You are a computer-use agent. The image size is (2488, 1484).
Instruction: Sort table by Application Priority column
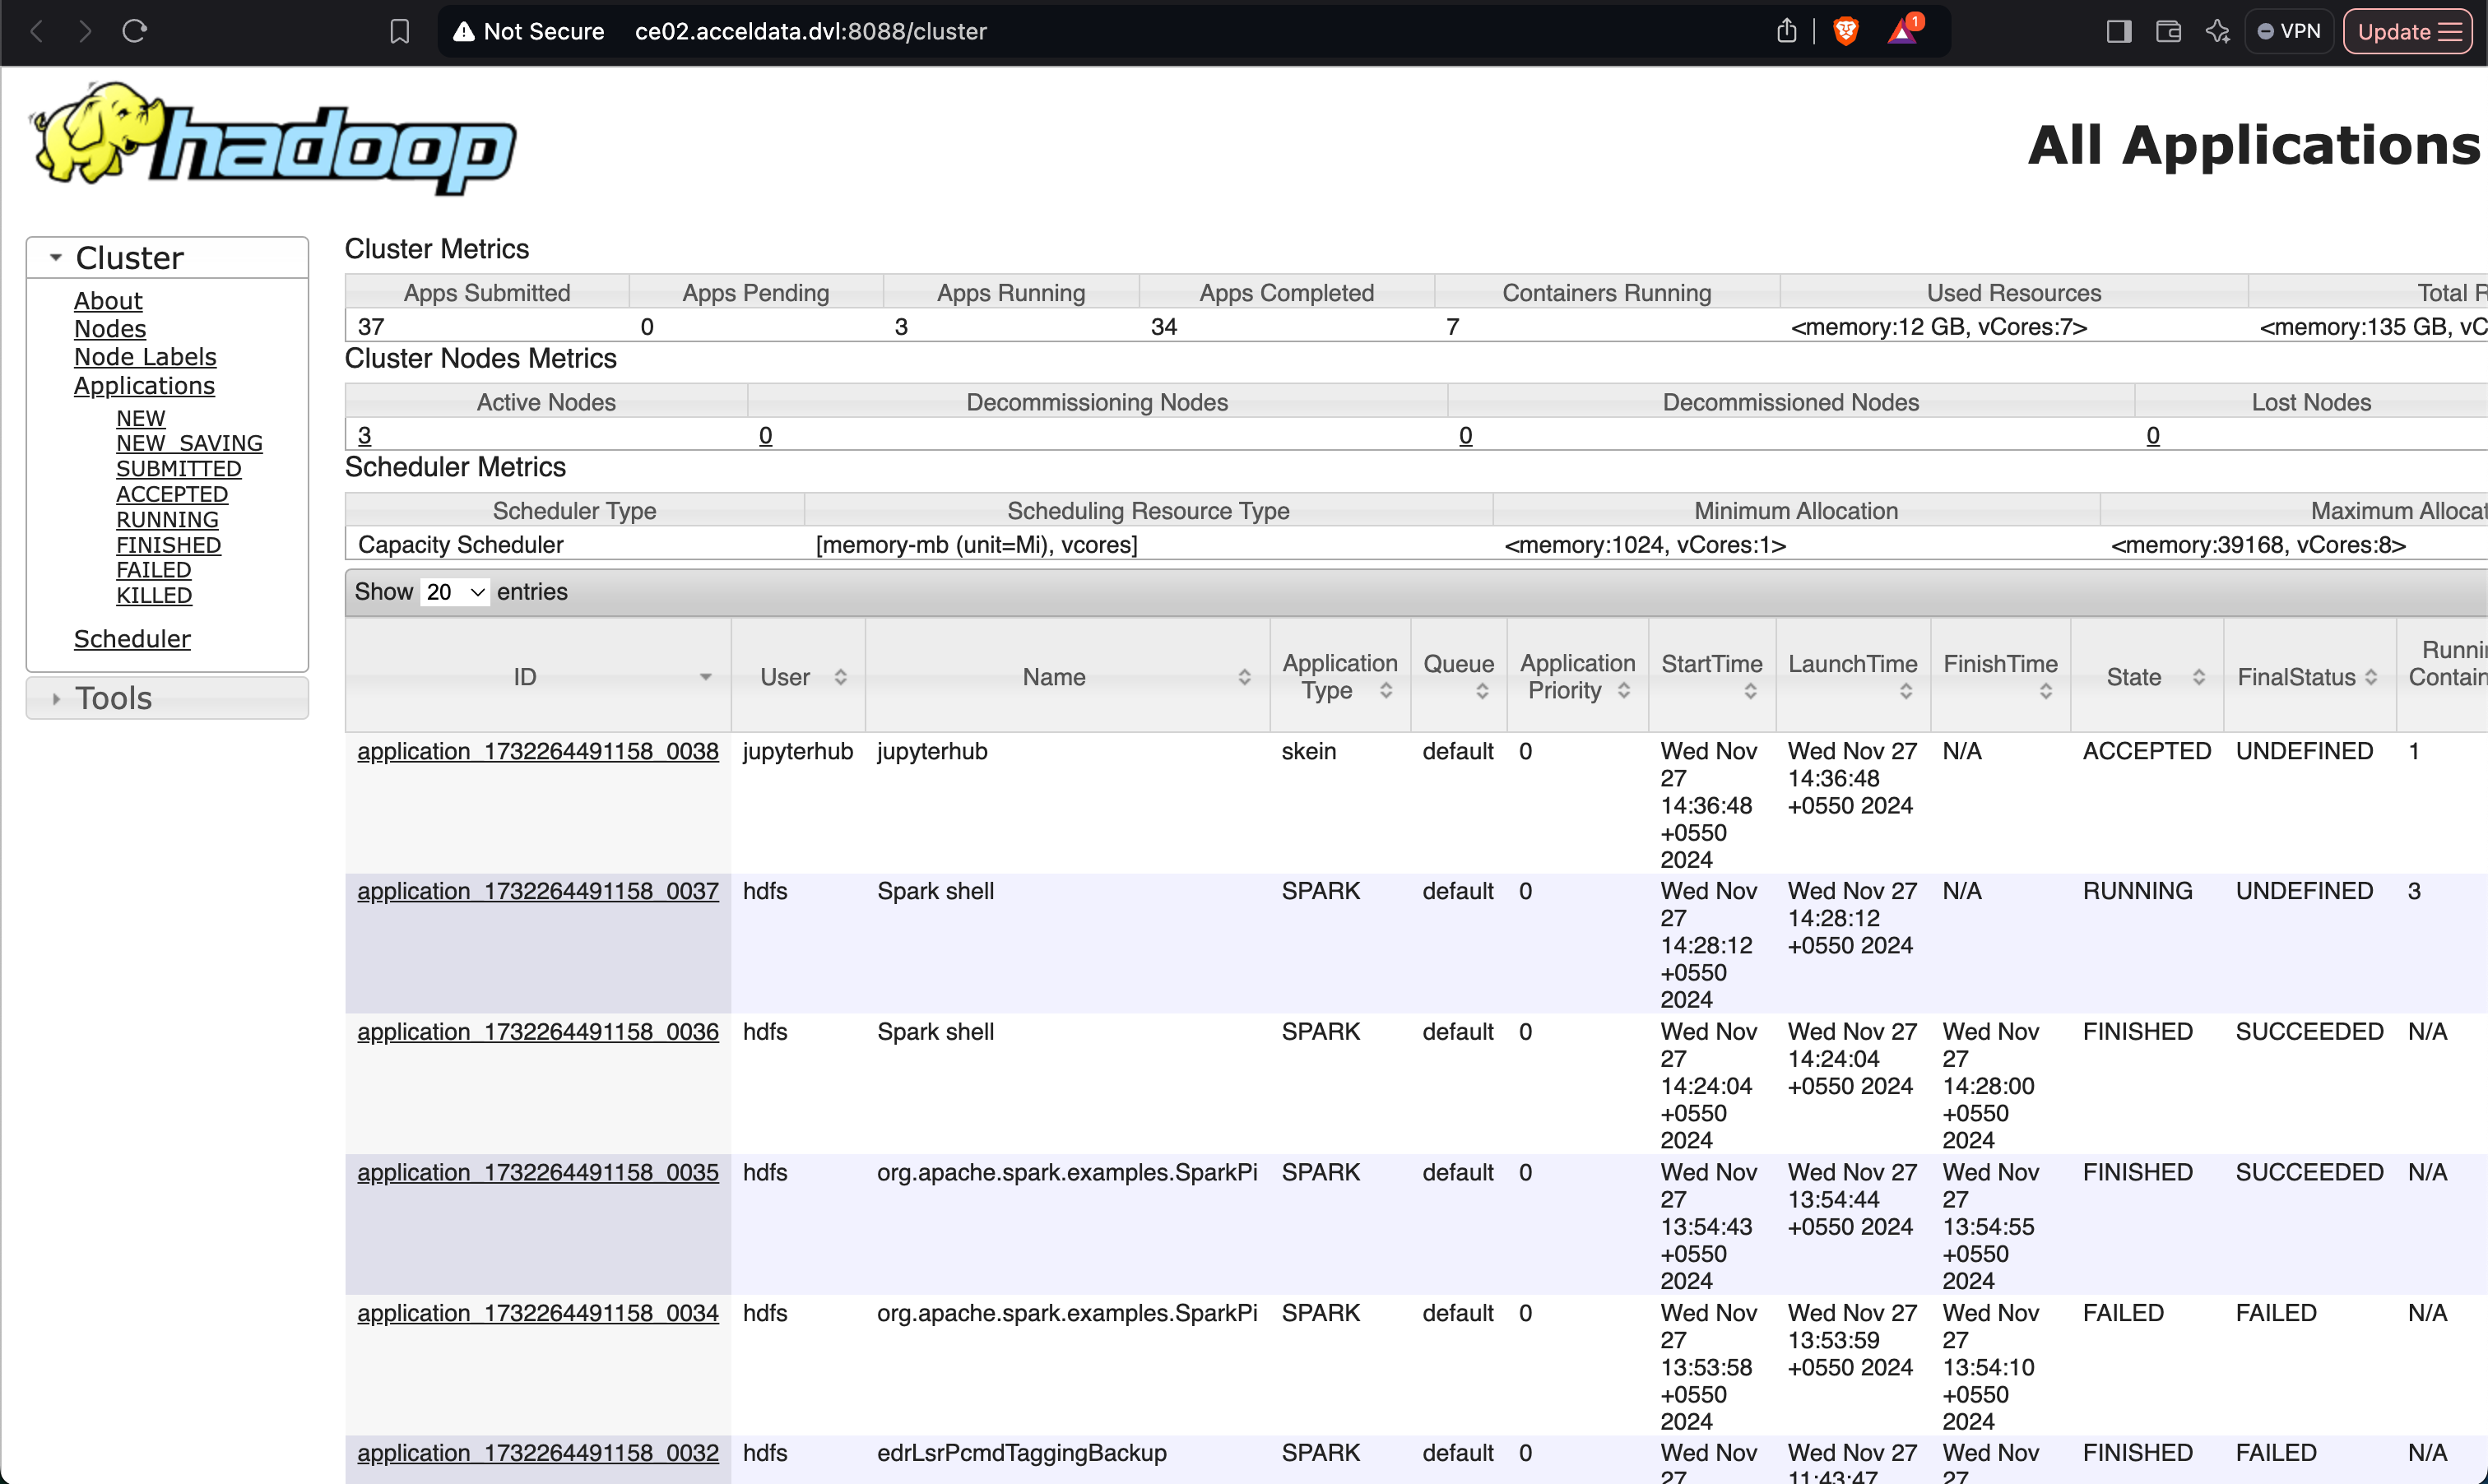pyautogui.click(x=1577, y=677)
